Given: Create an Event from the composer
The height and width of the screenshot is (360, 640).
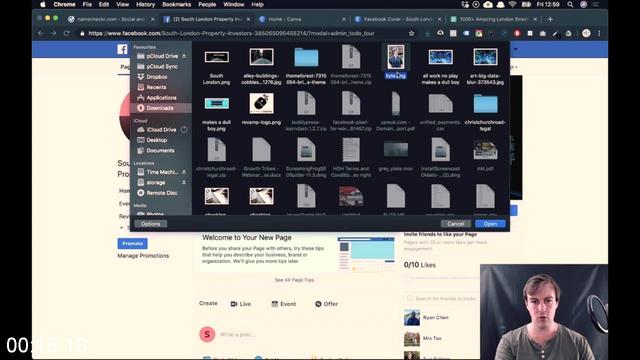Looking at the screenshot, I should pyautogui.click(x=284, y=304).
